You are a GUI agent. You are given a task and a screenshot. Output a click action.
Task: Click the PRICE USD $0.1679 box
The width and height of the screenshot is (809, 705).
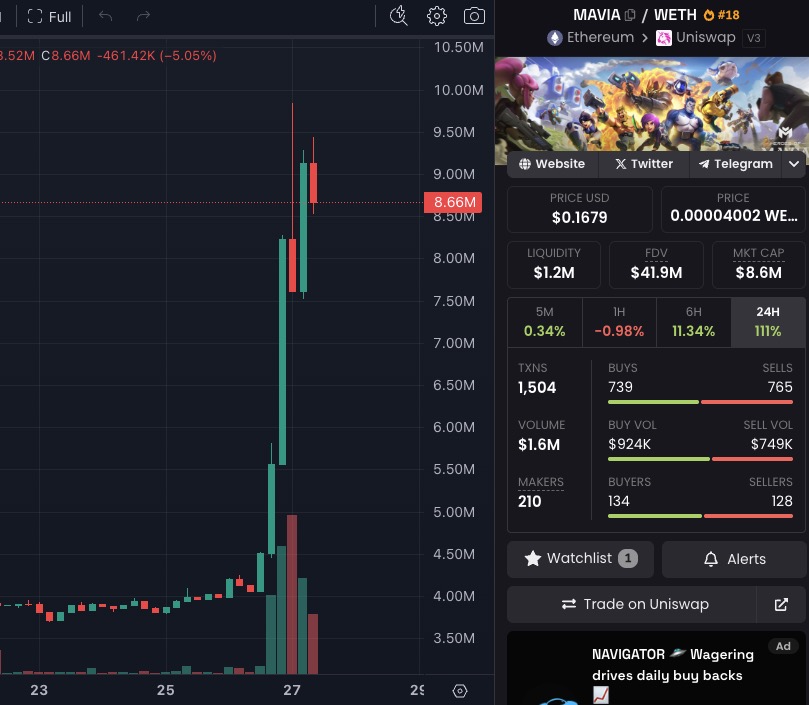pos(579,209)
